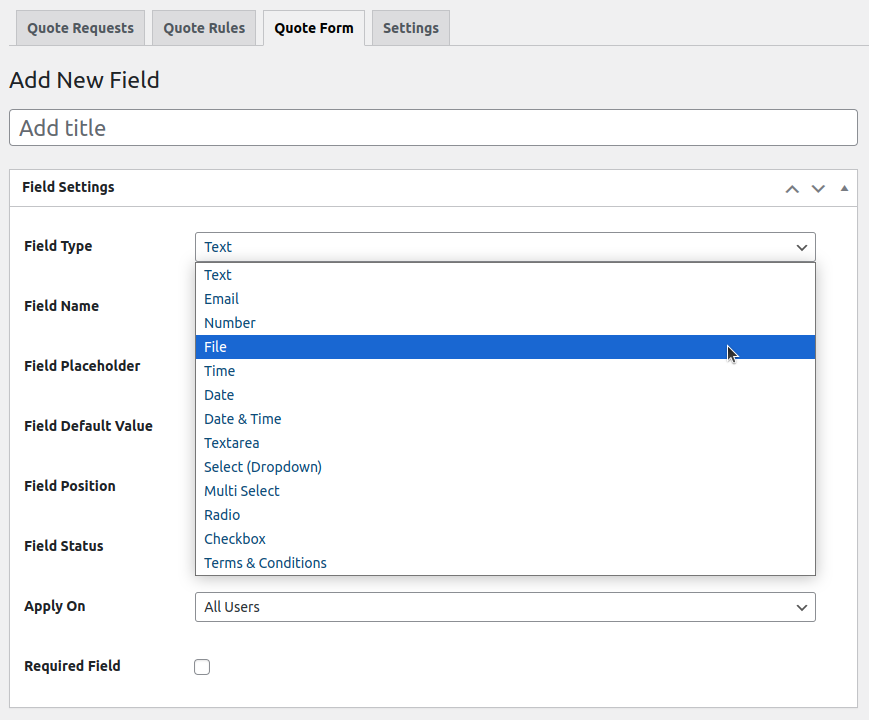Click the move-up arrow in Field Settings
The image size is (869, 720).
click(x=792, y=188)
